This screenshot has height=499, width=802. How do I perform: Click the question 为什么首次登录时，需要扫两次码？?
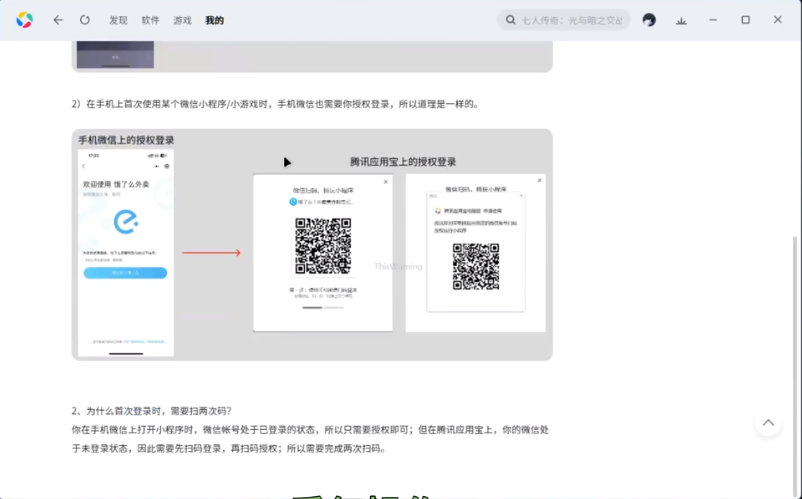(x=151, y=411)
